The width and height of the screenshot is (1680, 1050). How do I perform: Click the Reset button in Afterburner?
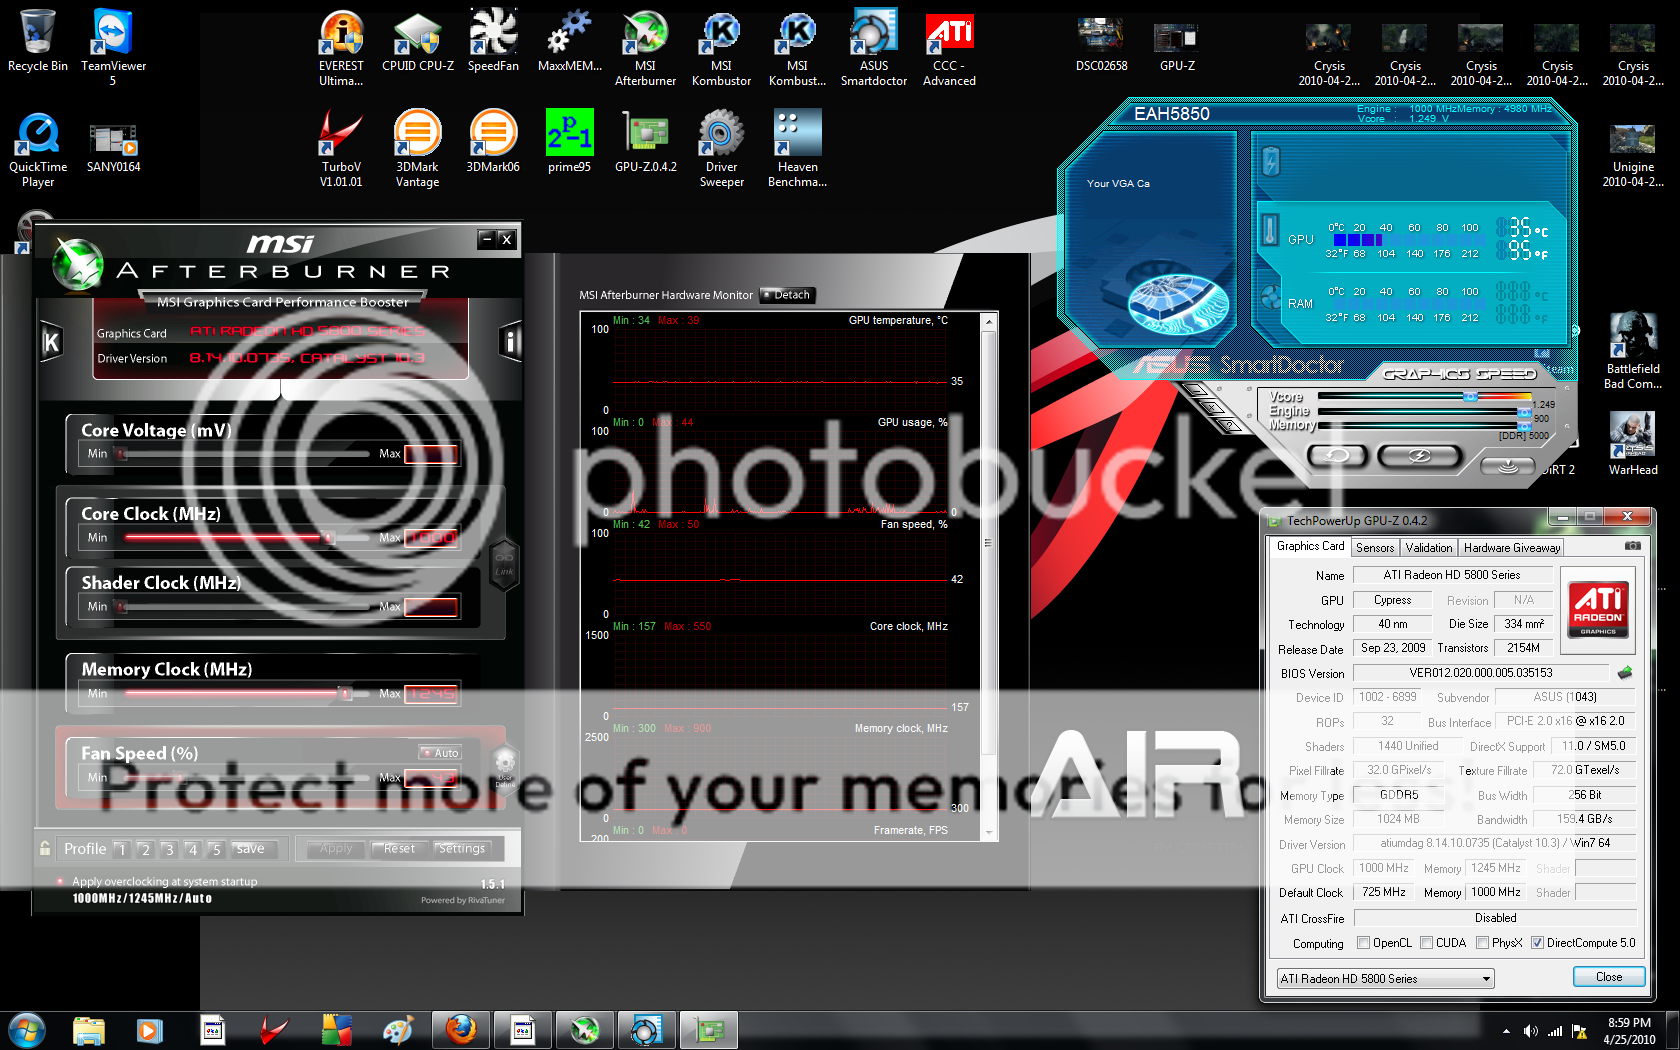399,848
